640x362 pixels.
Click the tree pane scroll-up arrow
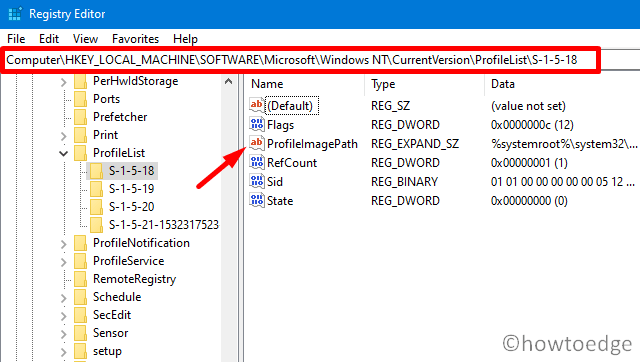(x=228, y=82)
